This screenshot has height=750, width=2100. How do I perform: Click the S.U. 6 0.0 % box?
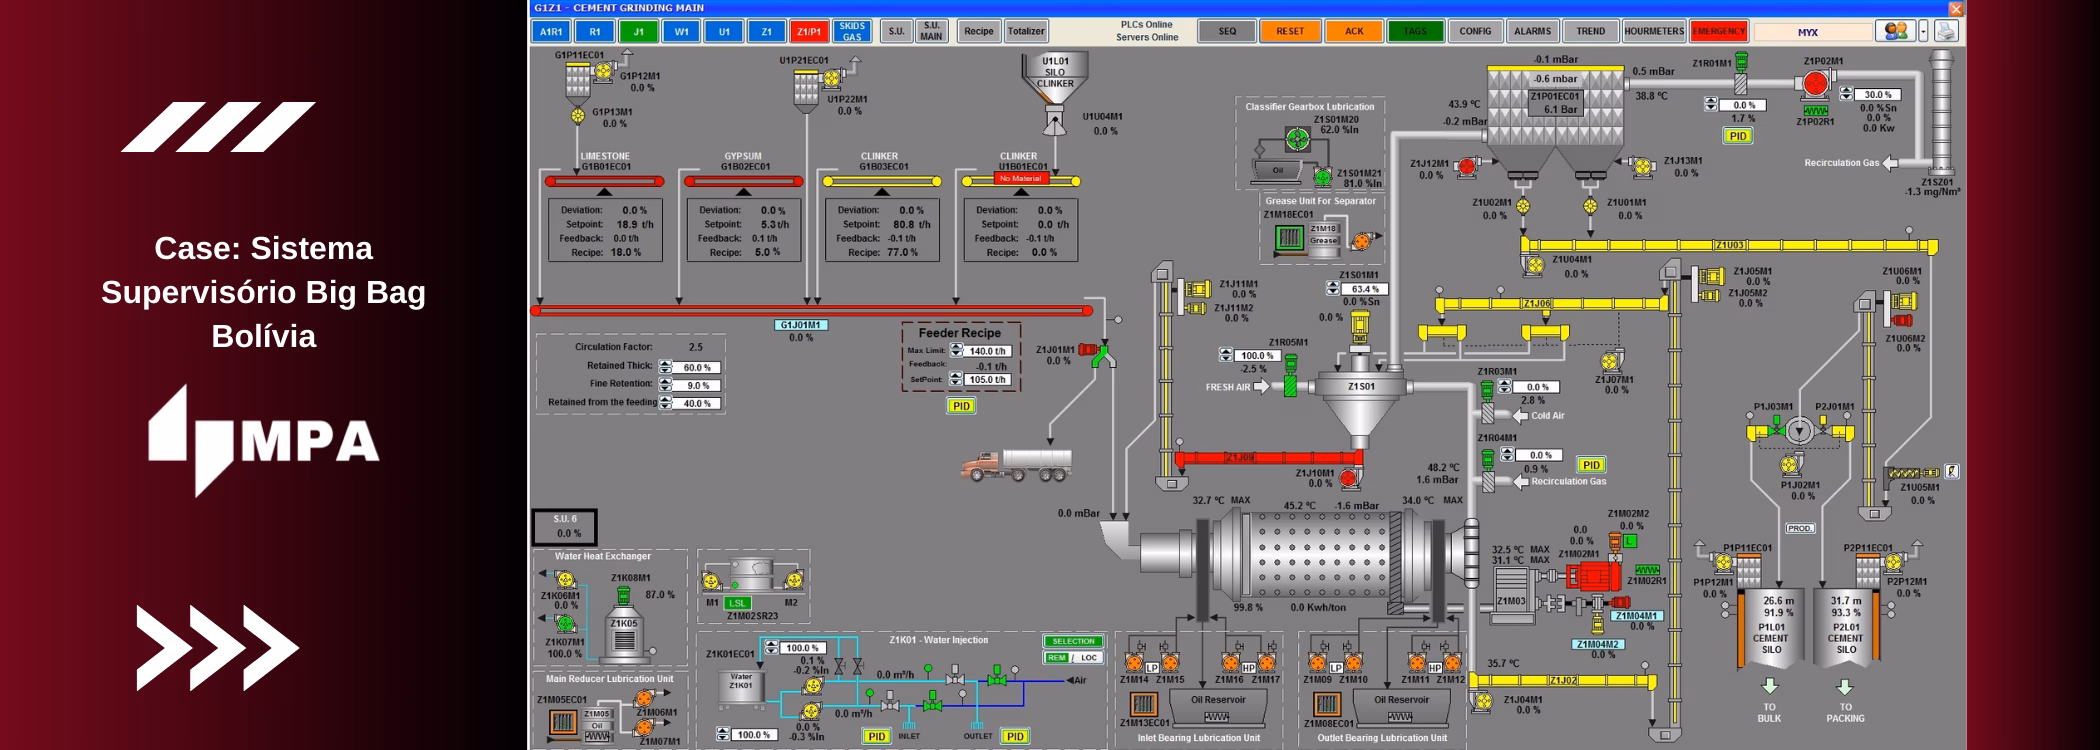(564, 527)
